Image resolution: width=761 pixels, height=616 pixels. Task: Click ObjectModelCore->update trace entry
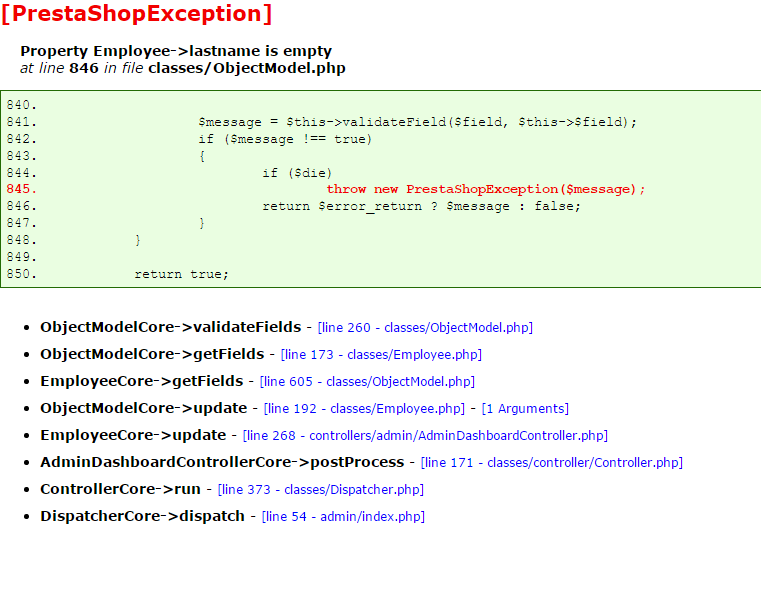pos(144,408)
